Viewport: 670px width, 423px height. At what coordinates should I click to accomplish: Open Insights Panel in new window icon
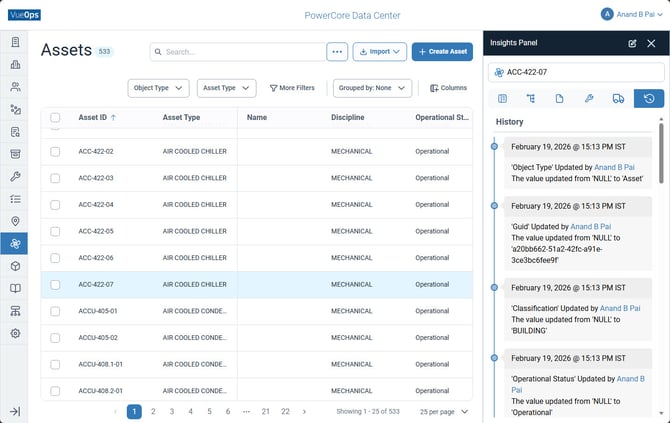tap(632, 43)
